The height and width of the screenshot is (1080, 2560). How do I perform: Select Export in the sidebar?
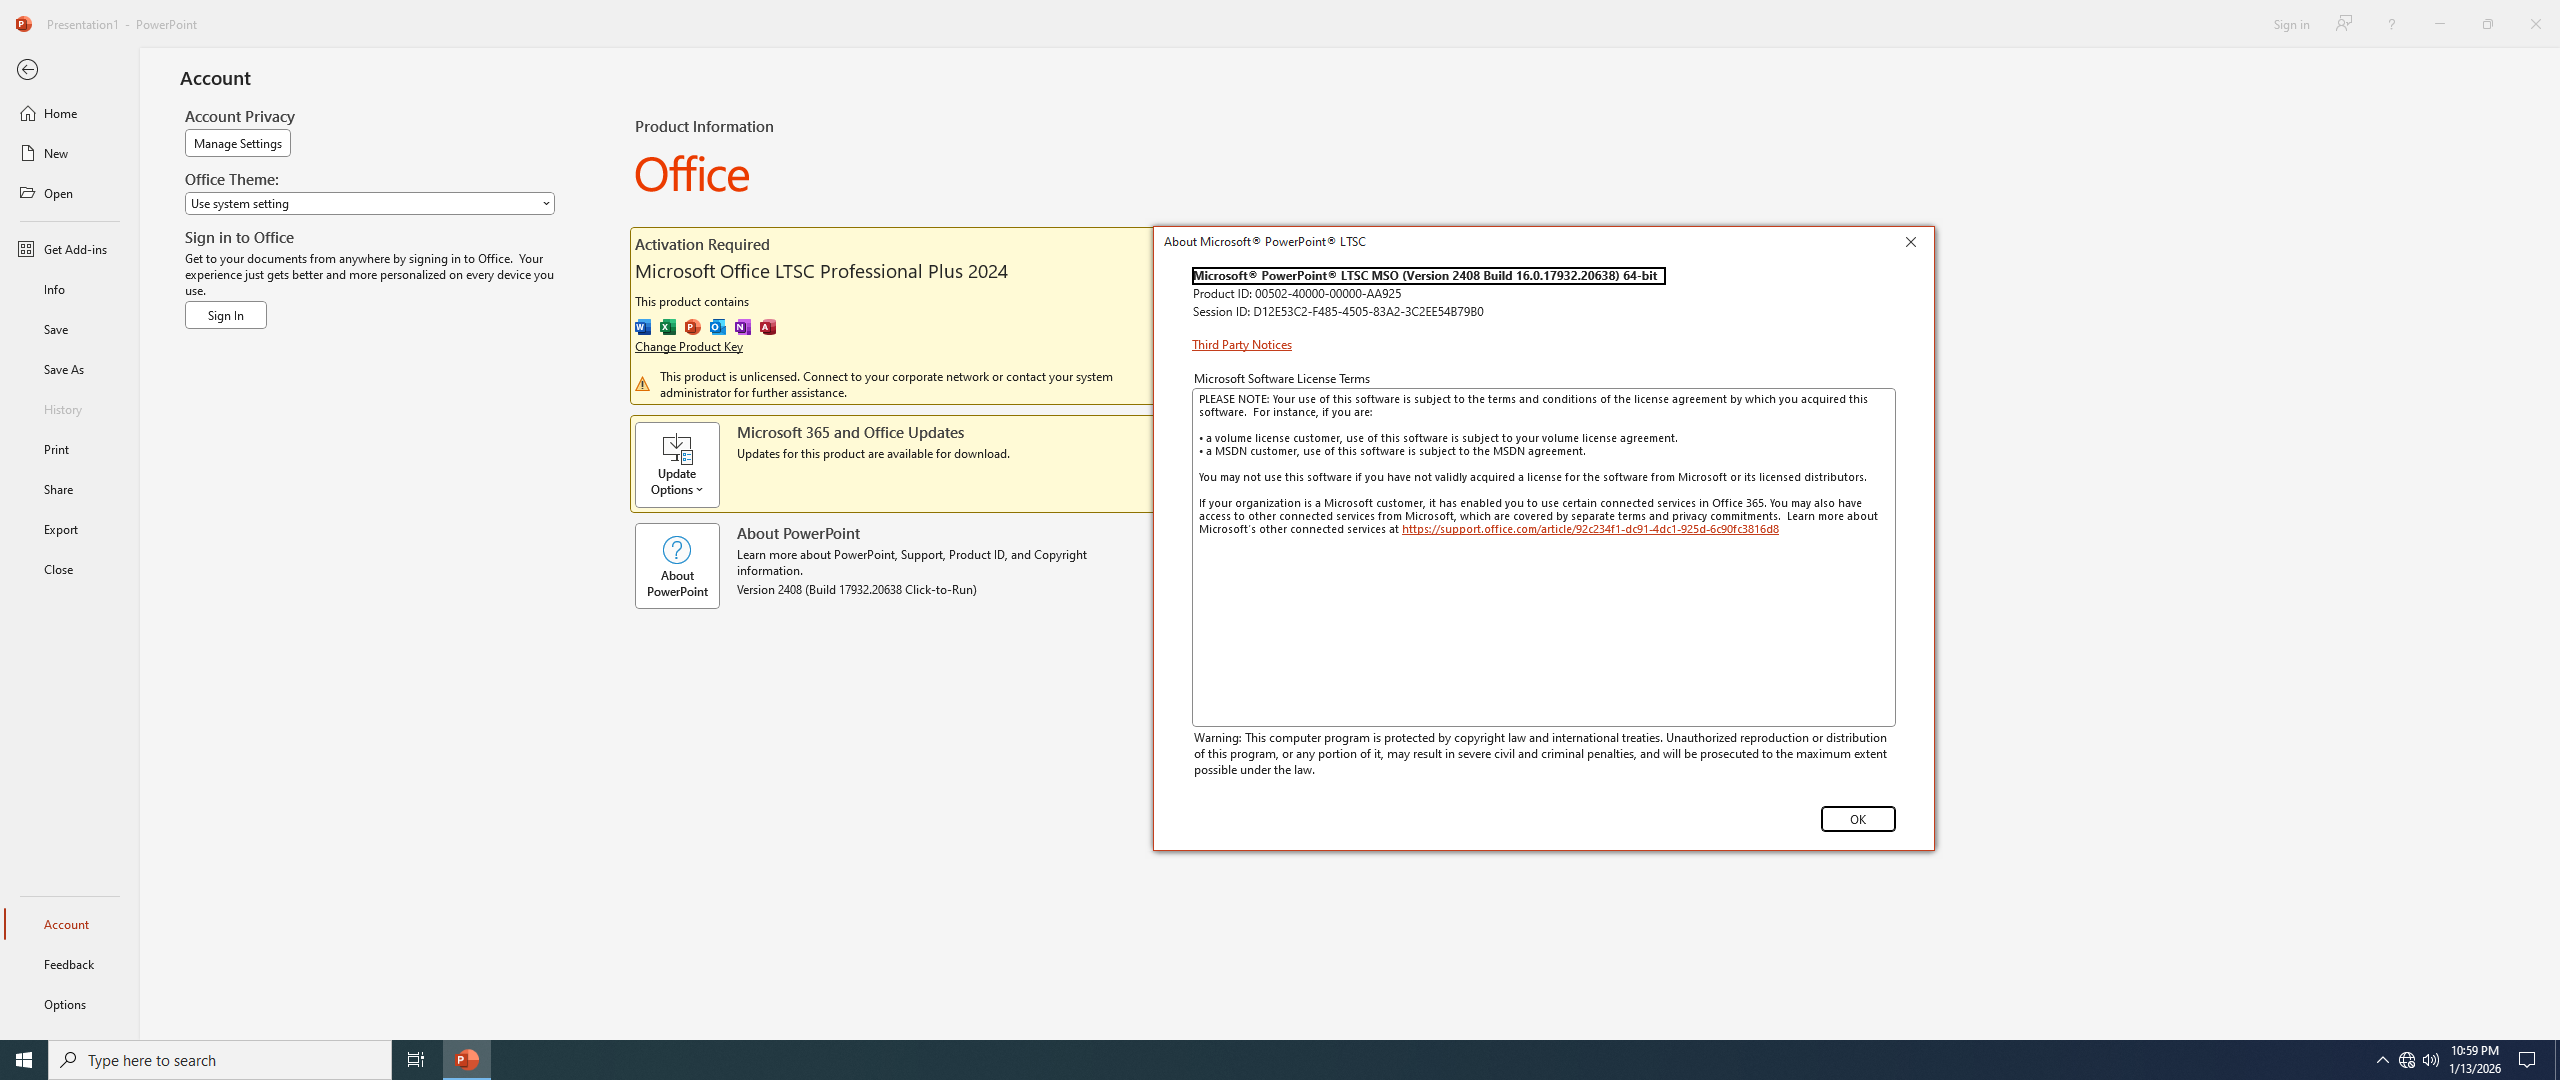61,529
